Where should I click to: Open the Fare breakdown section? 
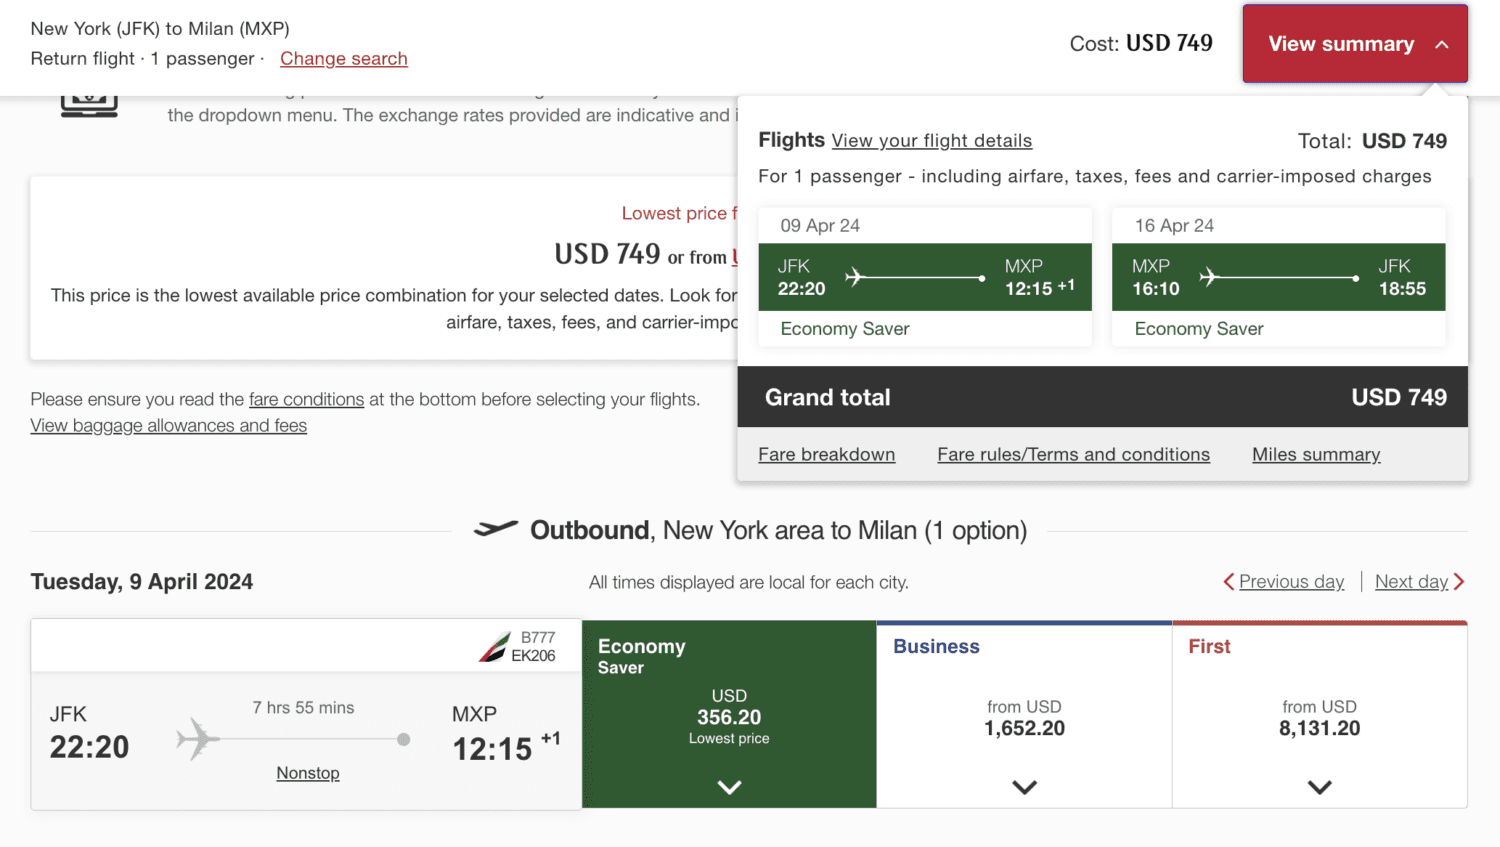click(x=826, y=454)
